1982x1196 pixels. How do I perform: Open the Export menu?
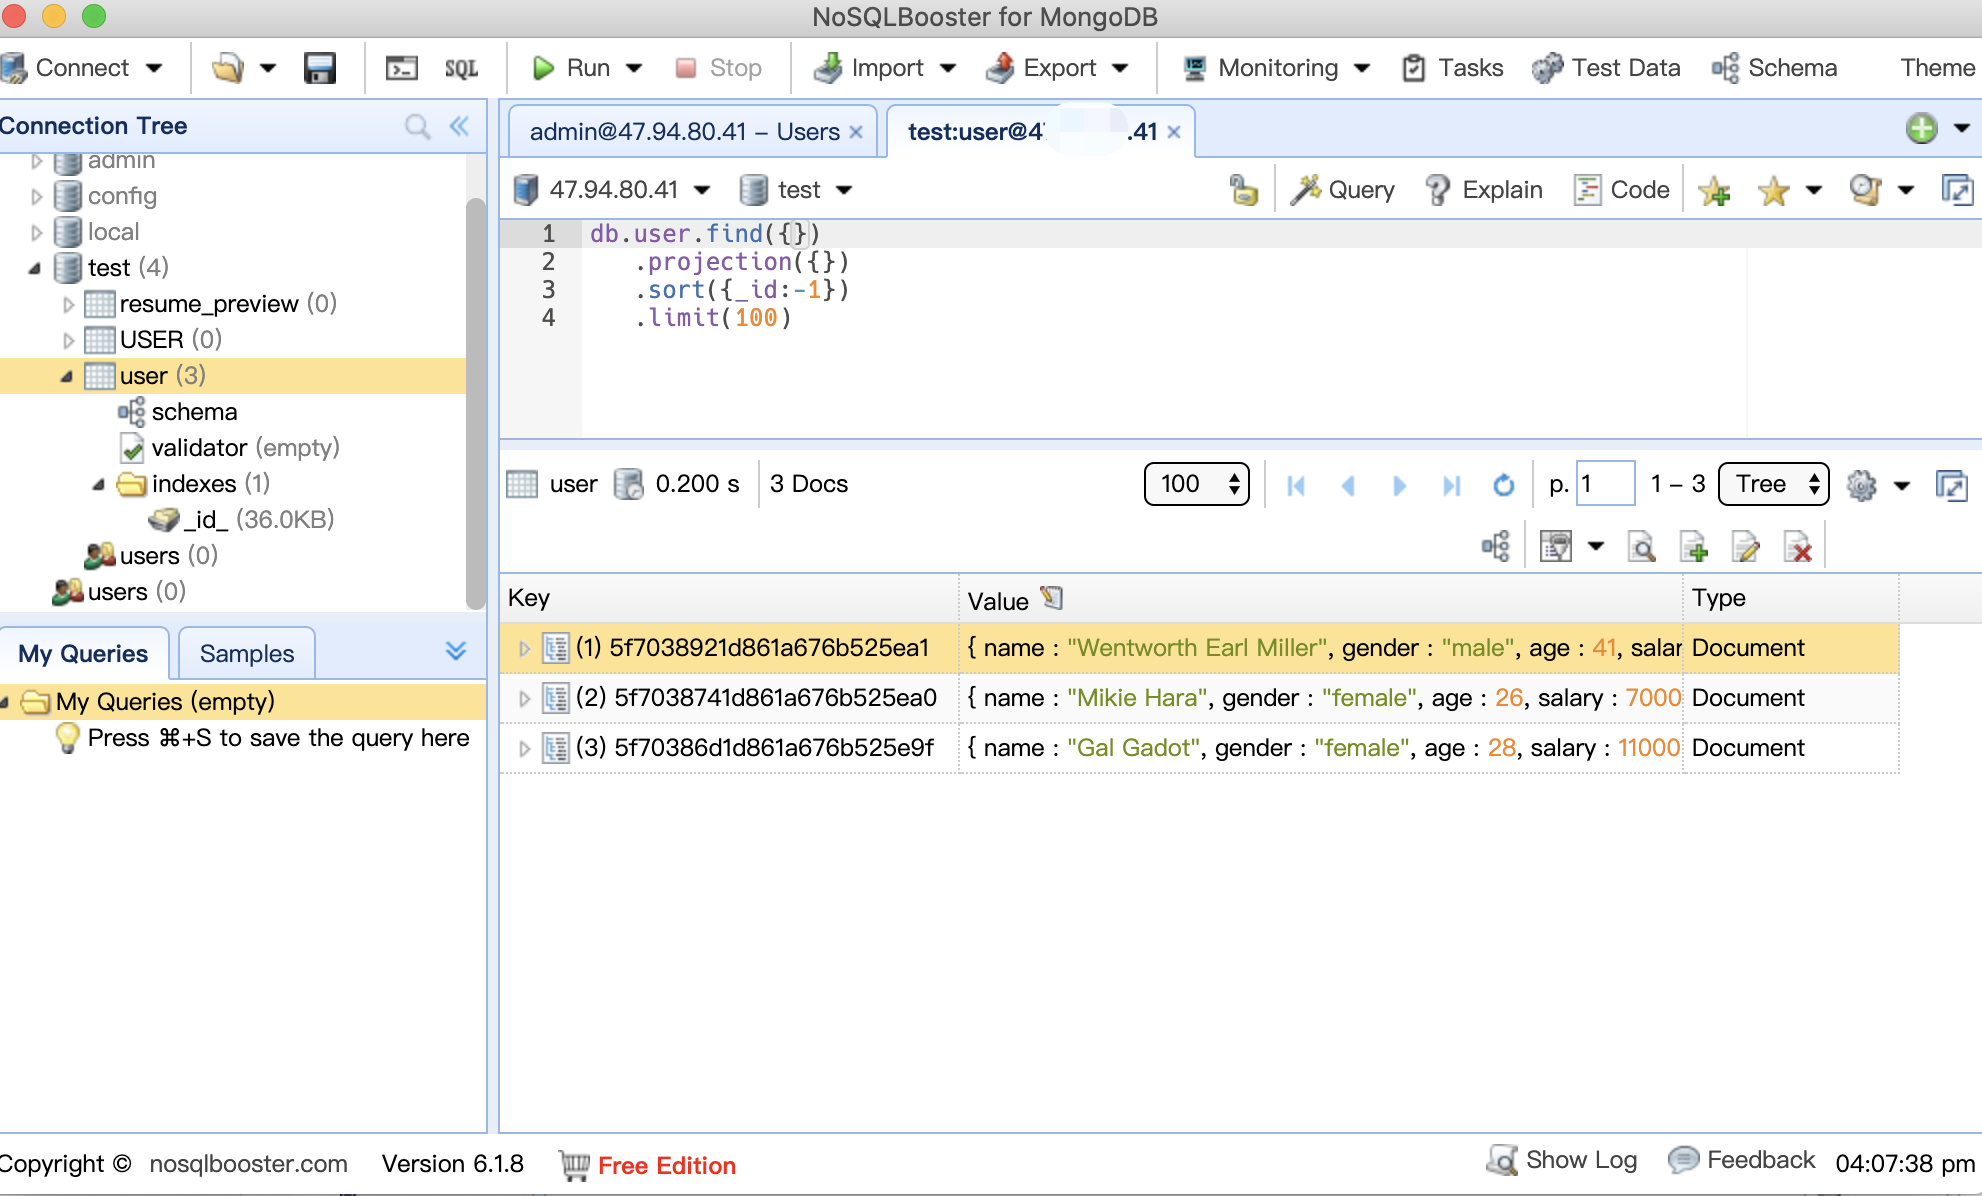coord(1056,68)
